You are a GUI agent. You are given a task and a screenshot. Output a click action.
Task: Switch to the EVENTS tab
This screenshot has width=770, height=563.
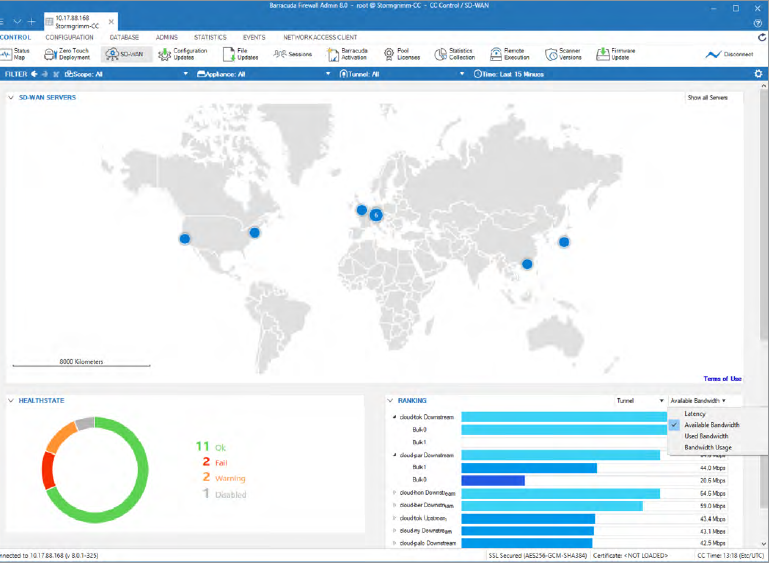(254, 37)
